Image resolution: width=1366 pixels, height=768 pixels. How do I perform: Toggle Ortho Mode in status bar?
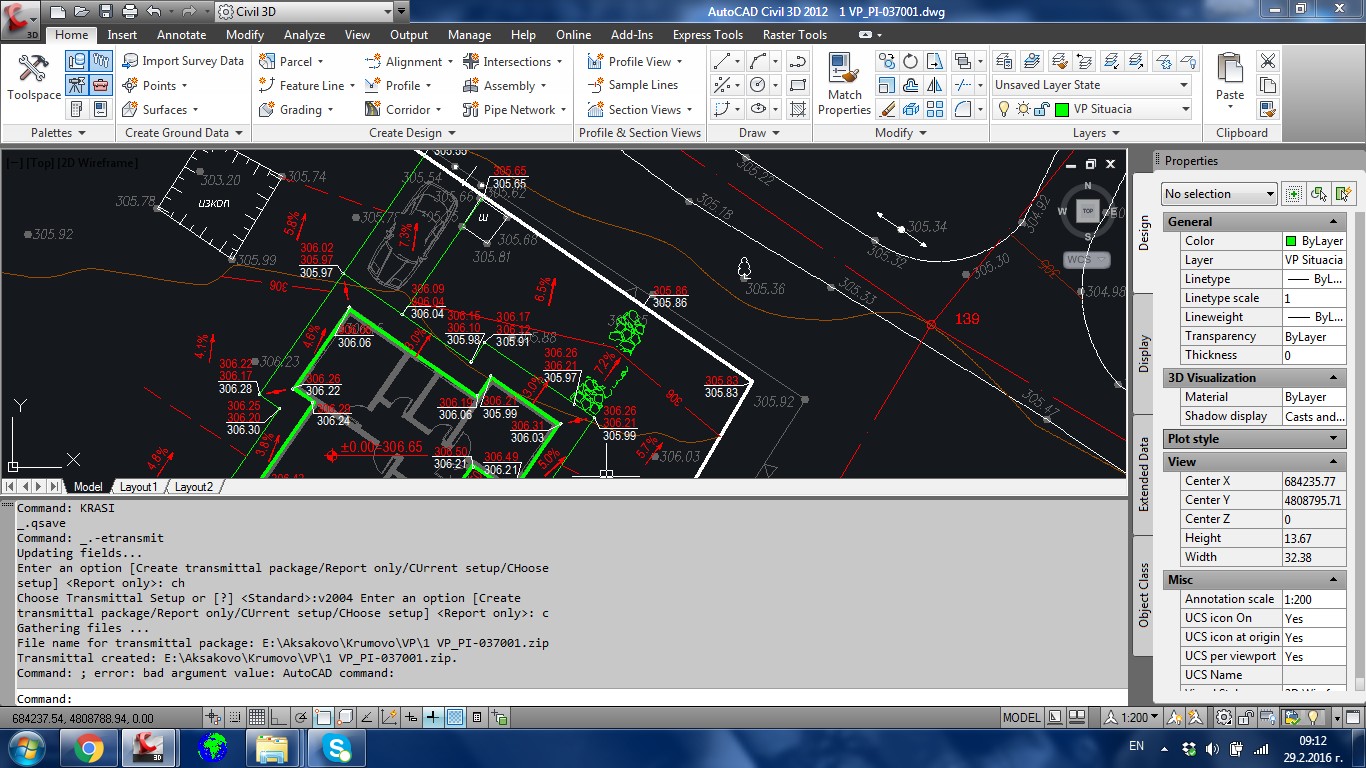(278, 717)
